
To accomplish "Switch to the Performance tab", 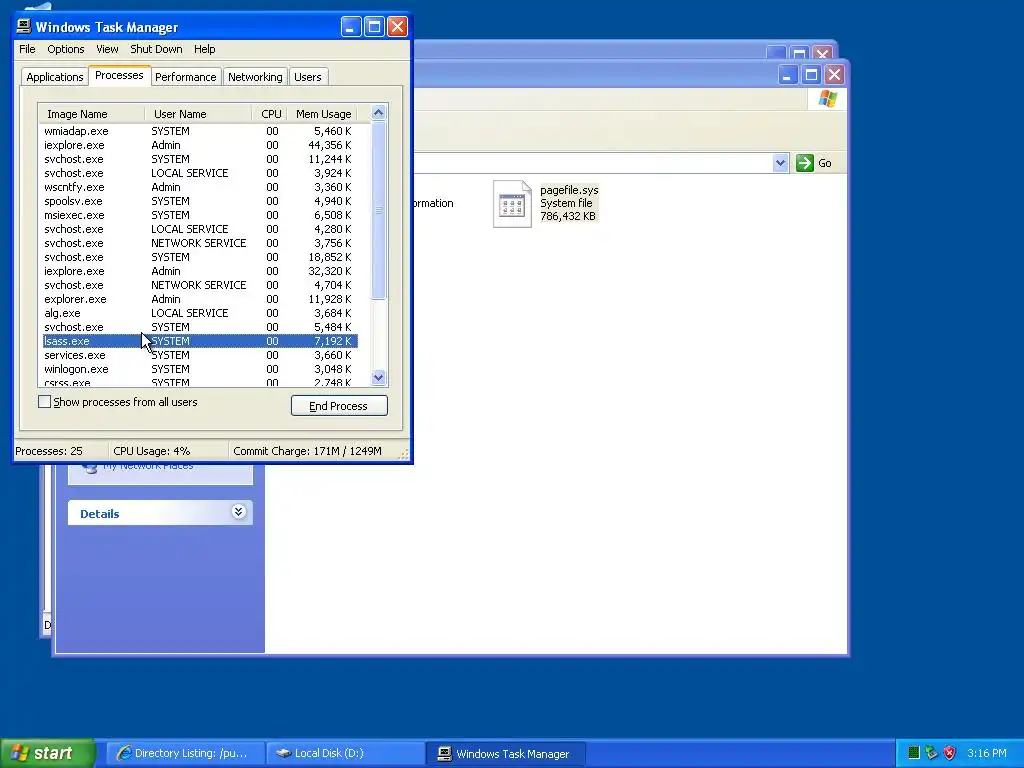I will click(x=185, y=77).
